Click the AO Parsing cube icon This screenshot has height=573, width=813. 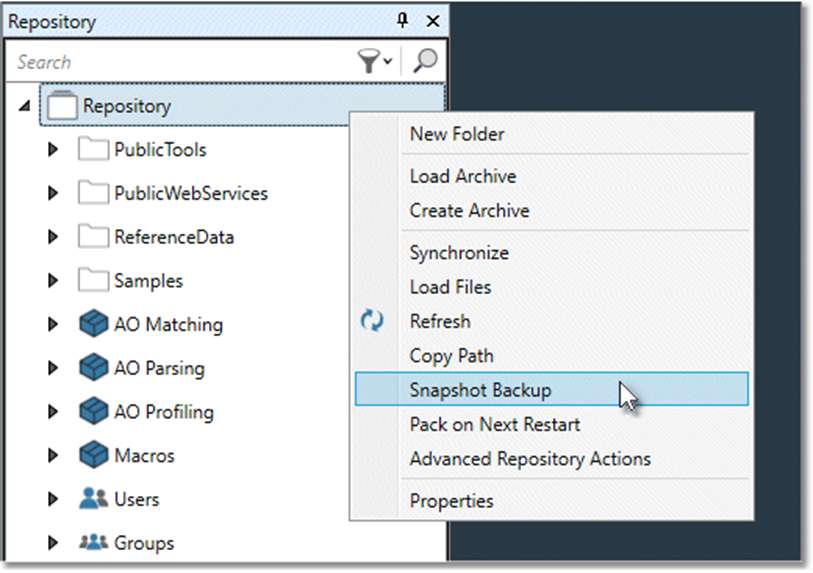[x=93, y=368]
